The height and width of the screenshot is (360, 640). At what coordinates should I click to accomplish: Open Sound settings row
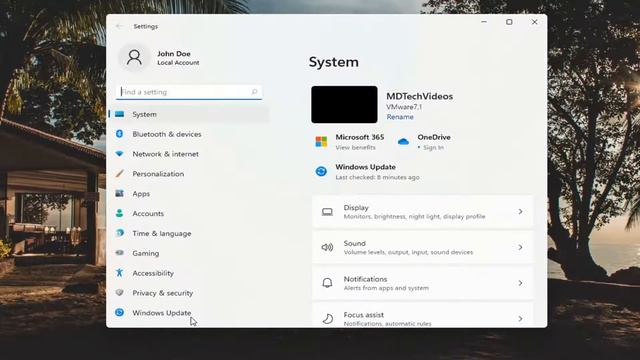click(x=422, y=247)
